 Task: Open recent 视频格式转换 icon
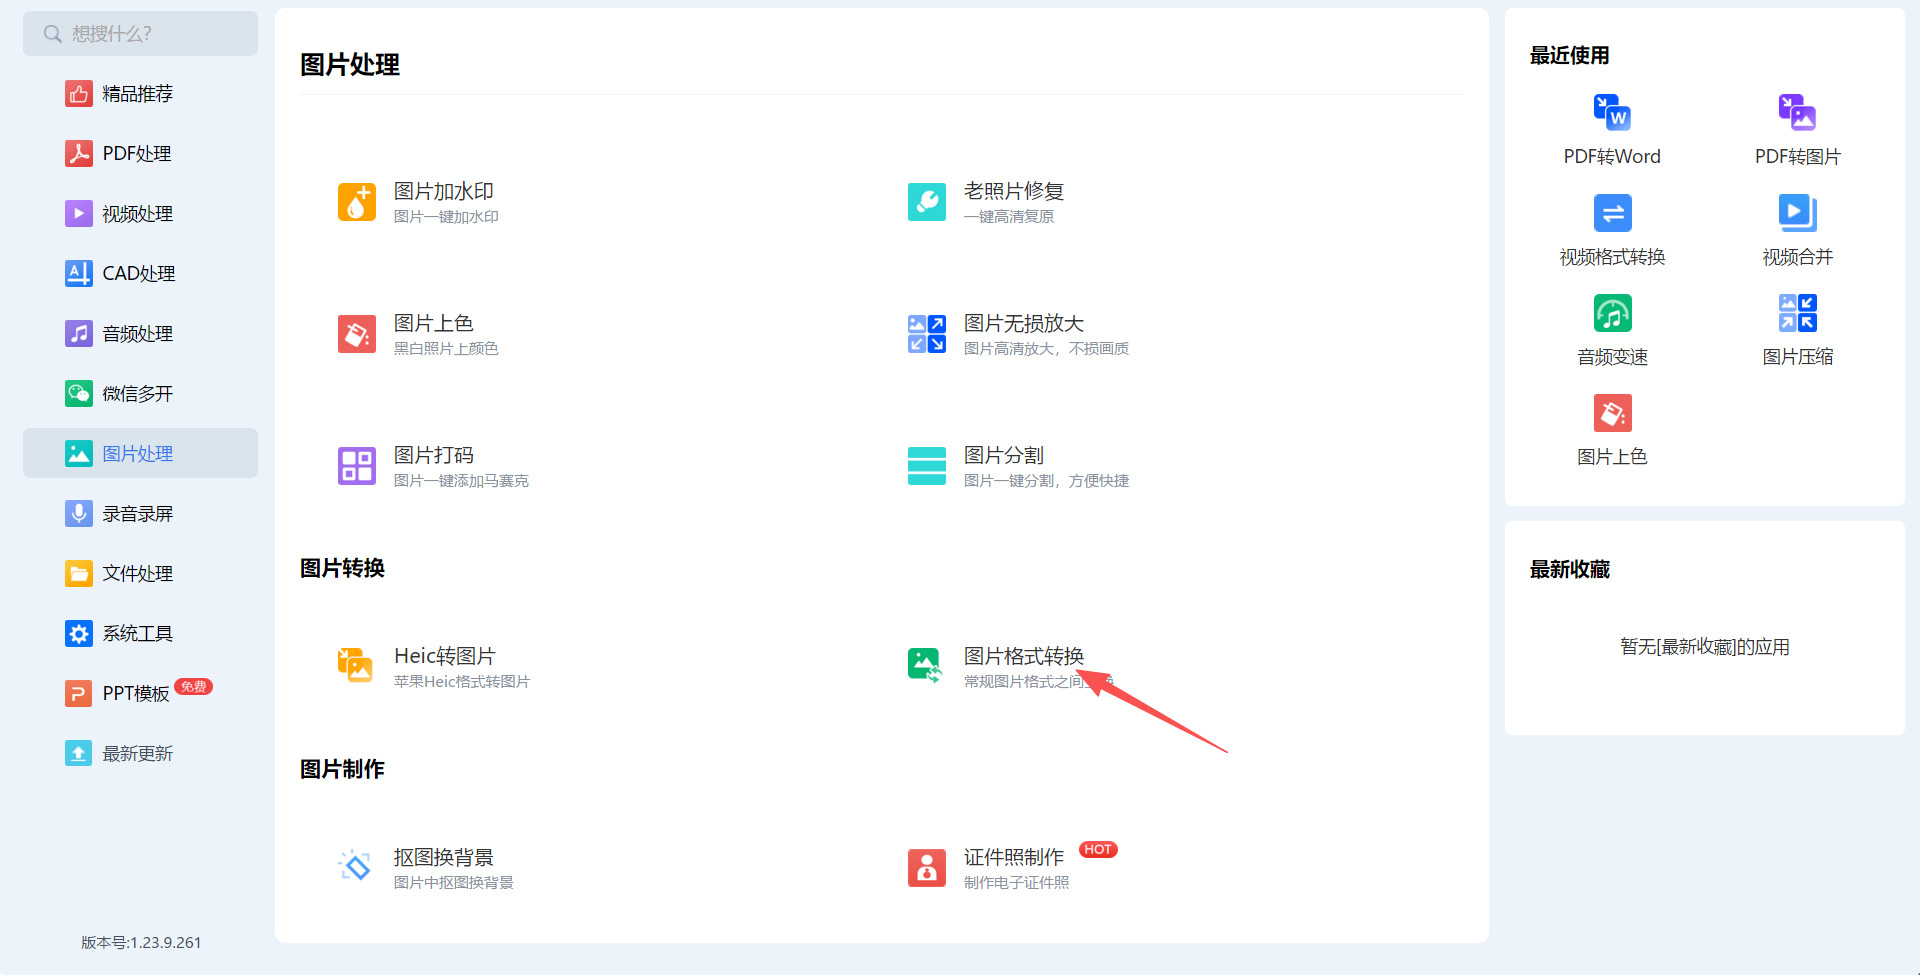point(1612,213)
